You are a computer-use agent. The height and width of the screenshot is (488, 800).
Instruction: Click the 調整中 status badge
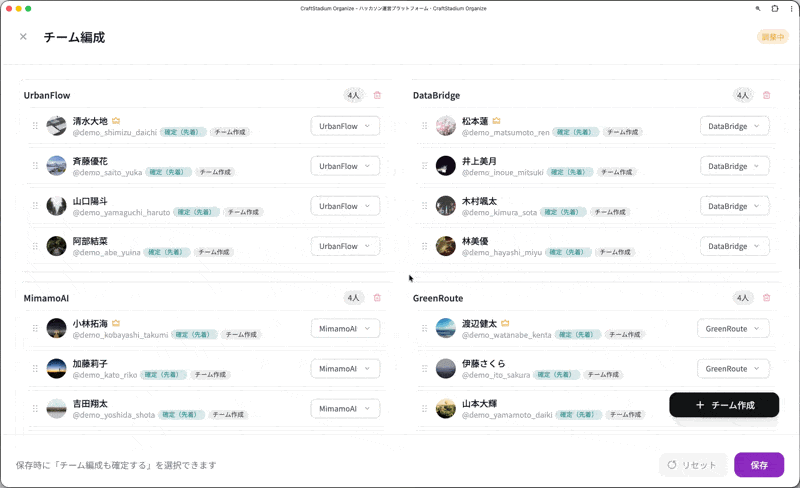click(772, 37)
